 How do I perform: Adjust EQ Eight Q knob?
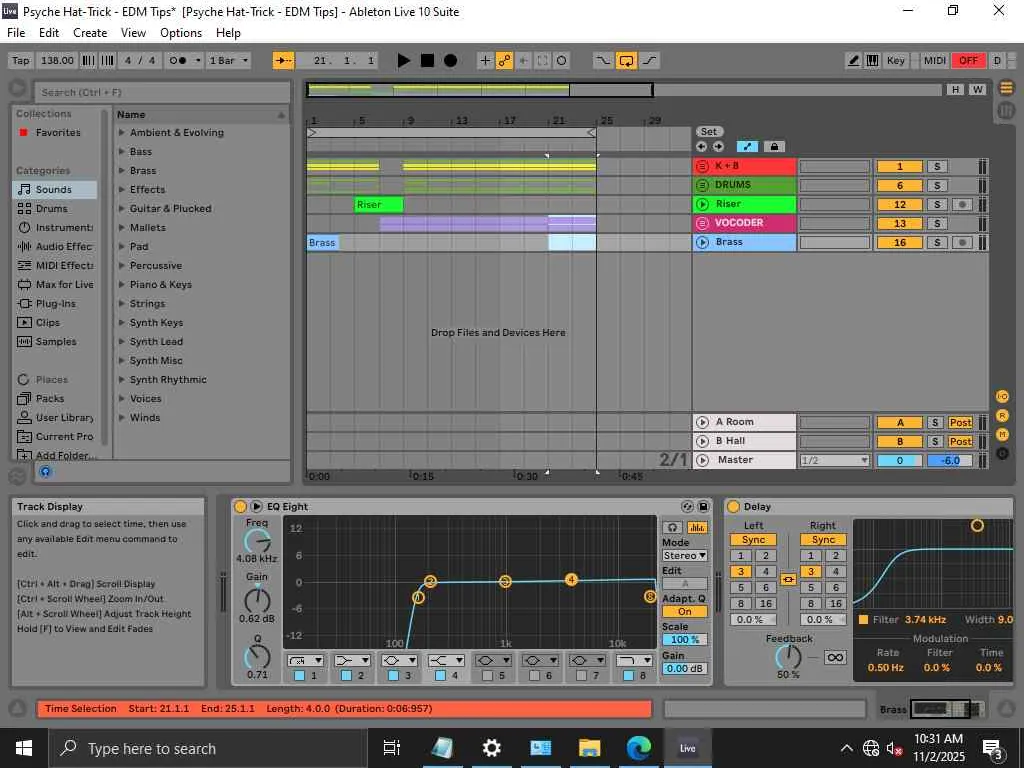point(257,657)
